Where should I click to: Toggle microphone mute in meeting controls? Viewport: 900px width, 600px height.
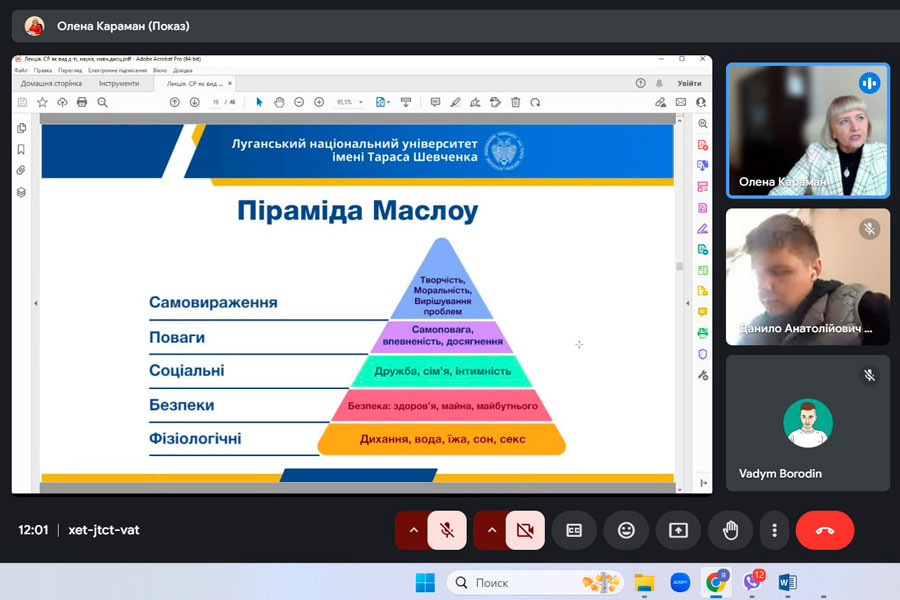(447, 530)
